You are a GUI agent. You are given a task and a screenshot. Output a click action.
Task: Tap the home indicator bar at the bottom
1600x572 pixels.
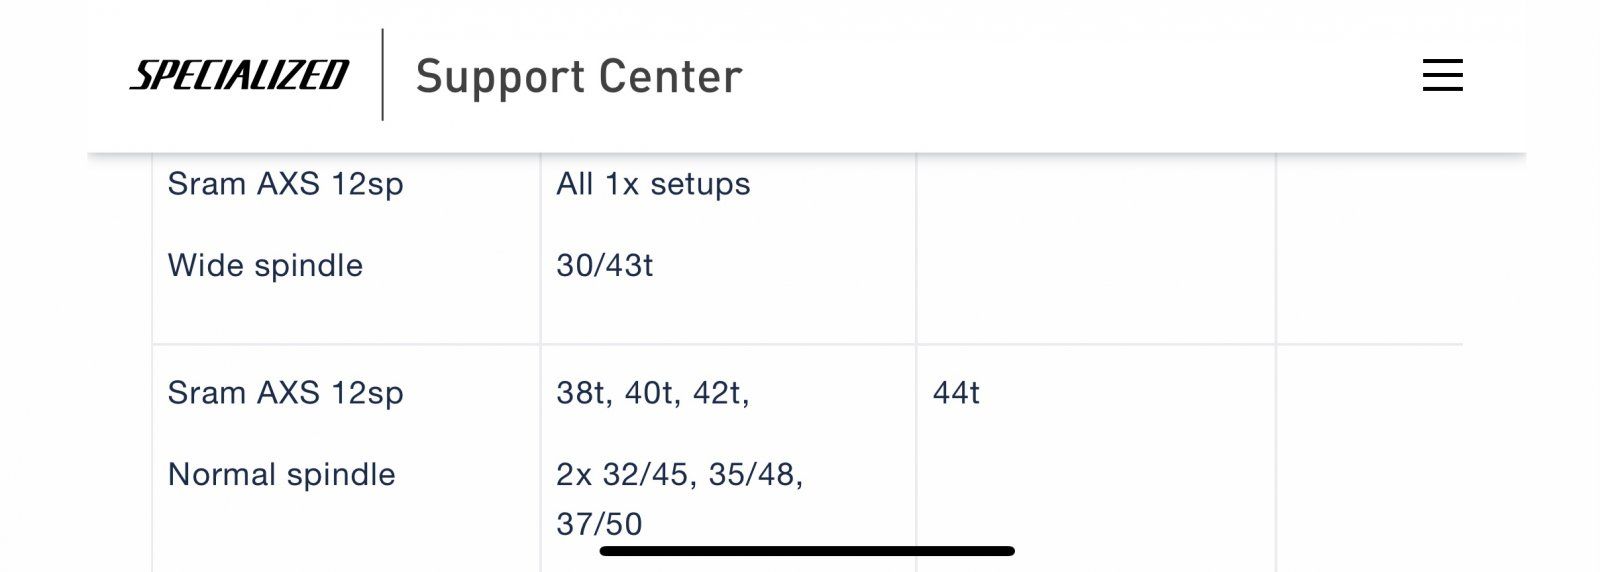[806, 551]
